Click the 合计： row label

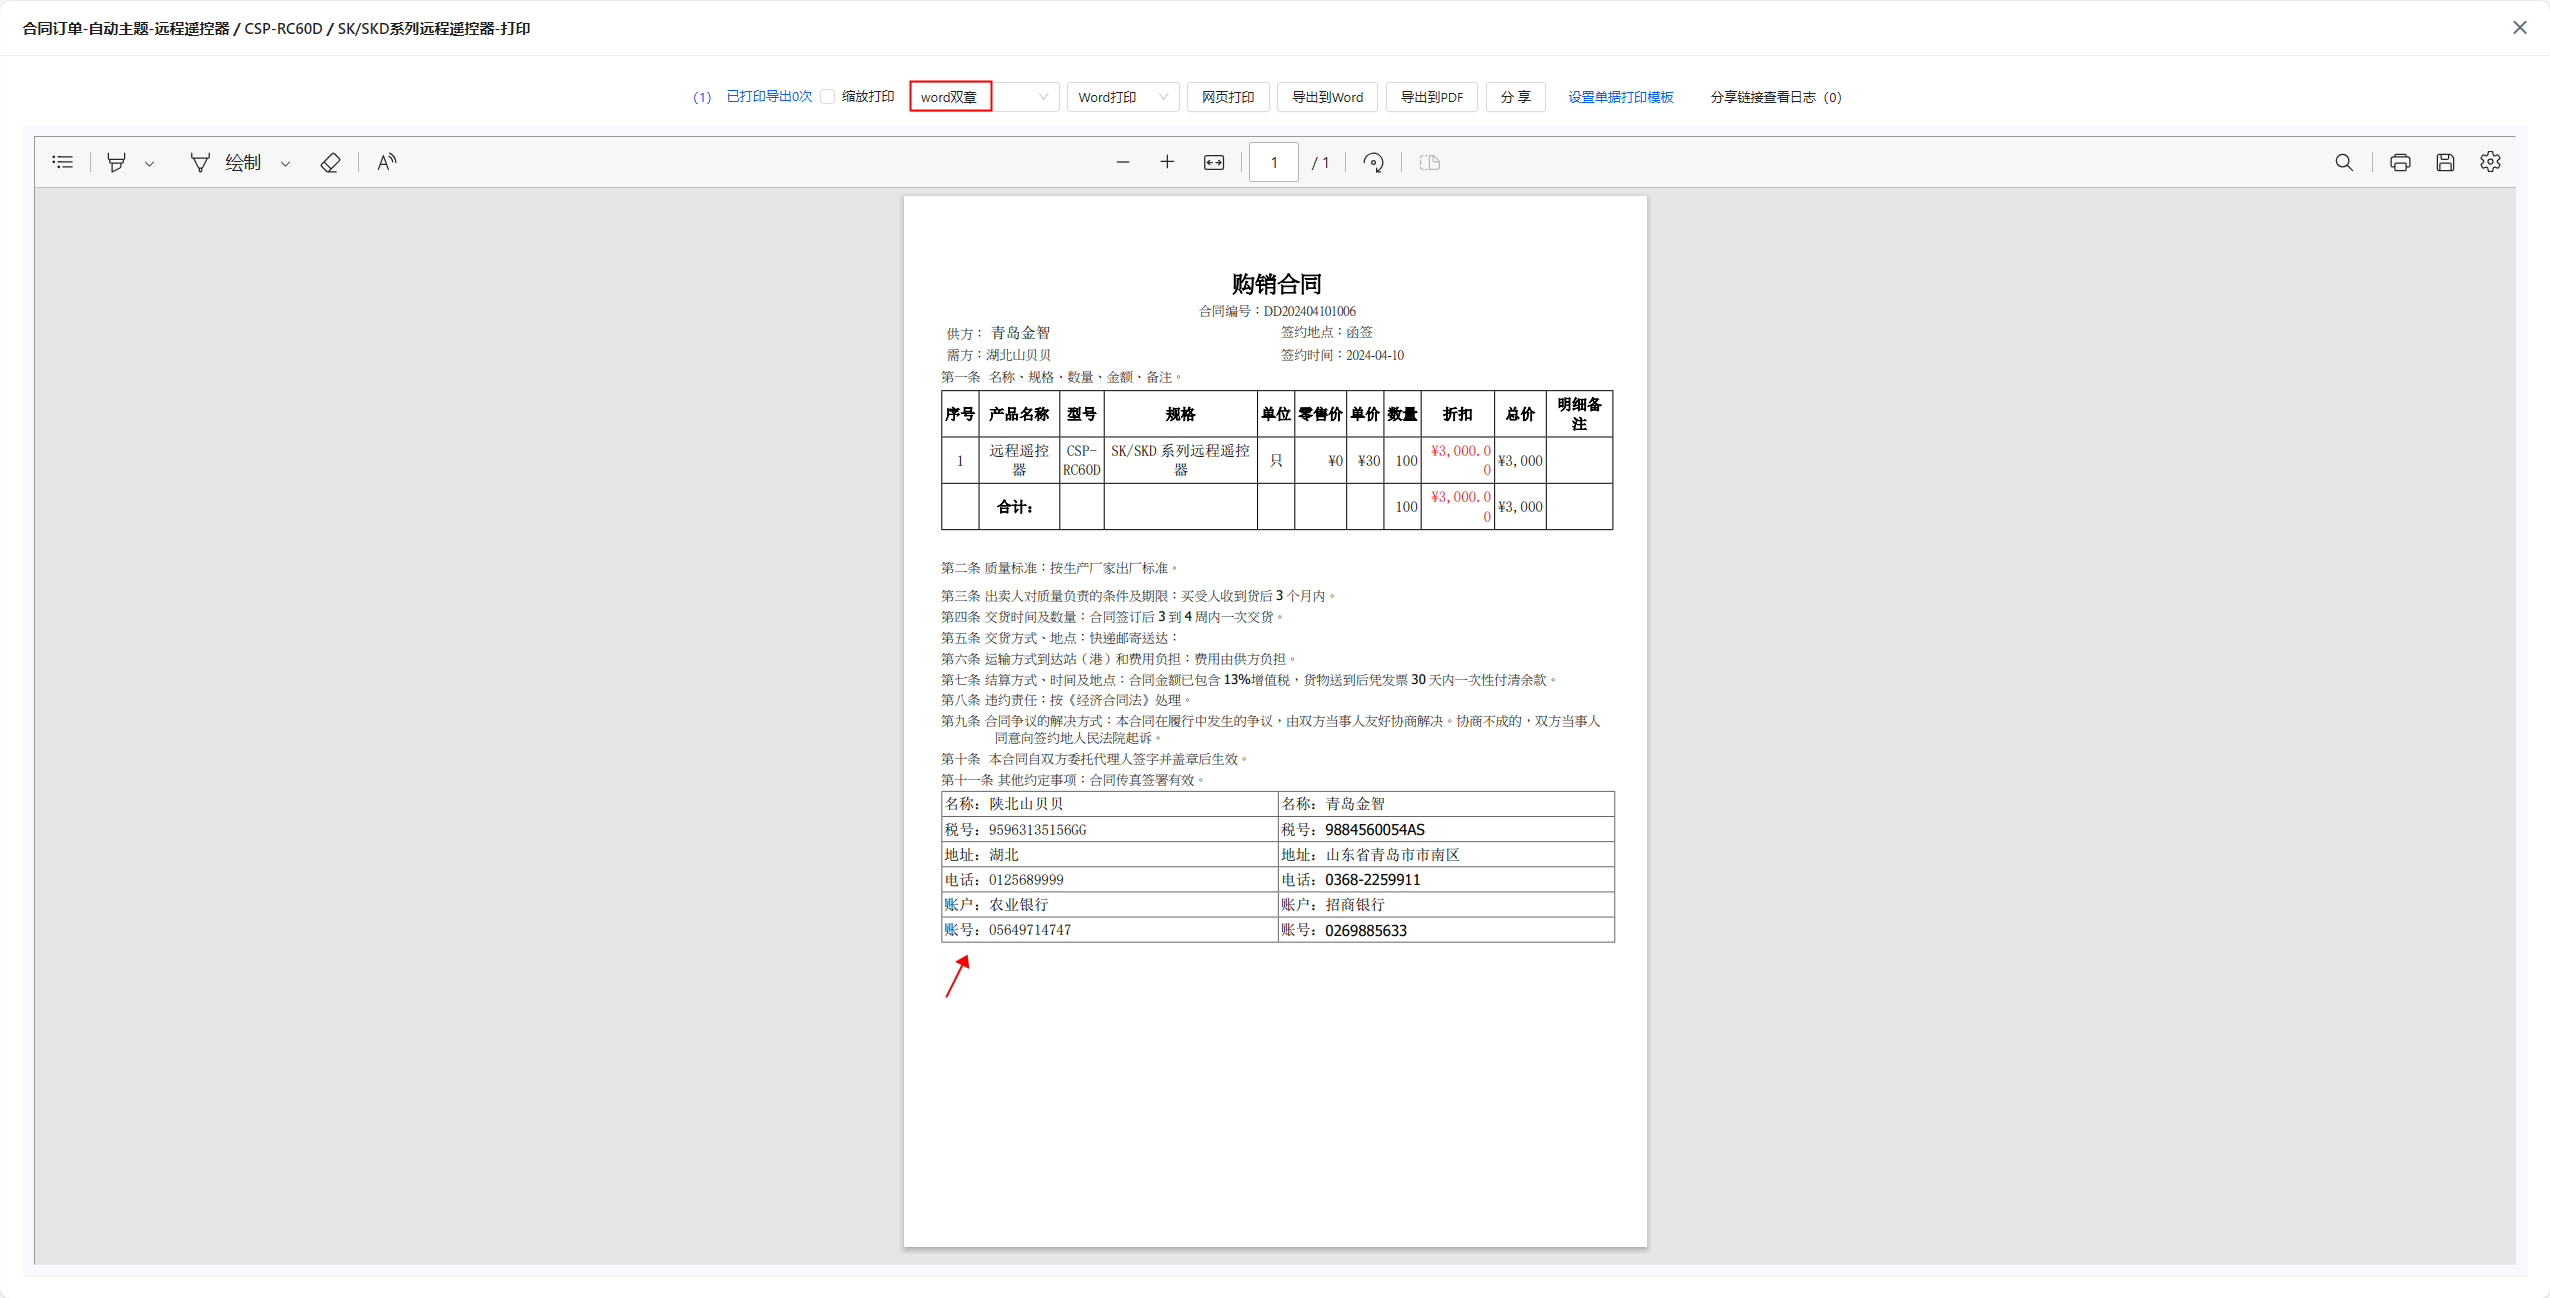click(x=1015, y=507)
